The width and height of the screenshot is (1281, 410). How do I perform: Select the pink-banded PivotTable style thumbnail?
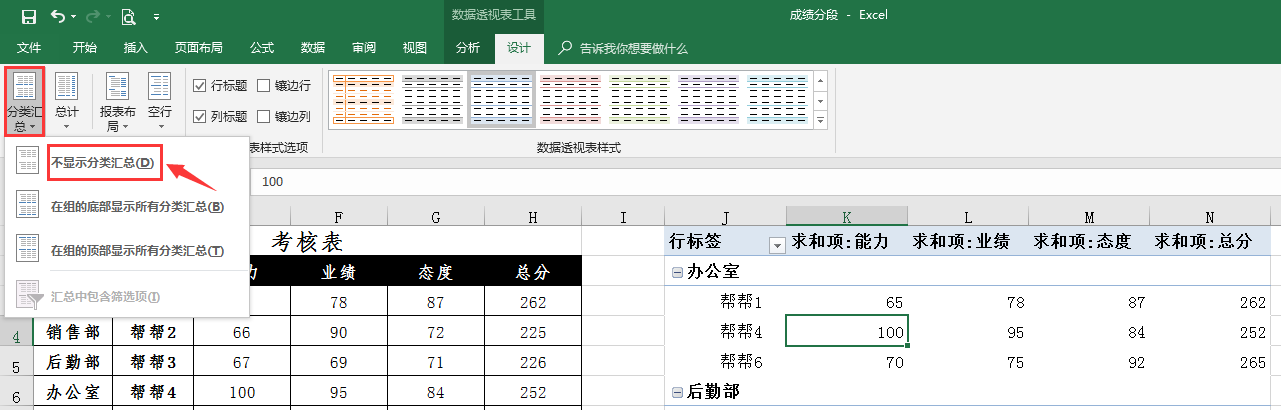tap(570, 99)
